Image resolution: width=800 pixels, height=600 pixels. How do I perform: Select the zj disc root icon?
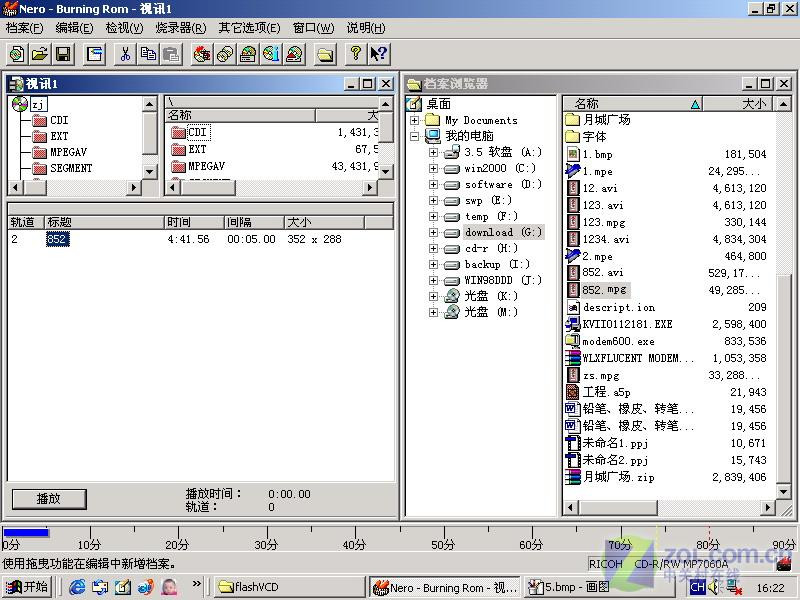pos(19,104)
